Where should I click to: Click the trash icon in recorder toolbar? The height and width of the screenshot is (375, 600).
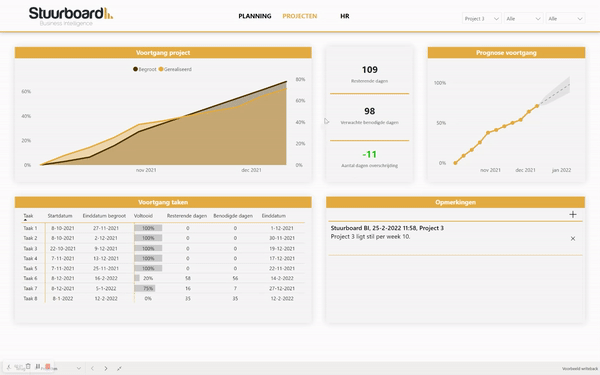pos(28,367)
